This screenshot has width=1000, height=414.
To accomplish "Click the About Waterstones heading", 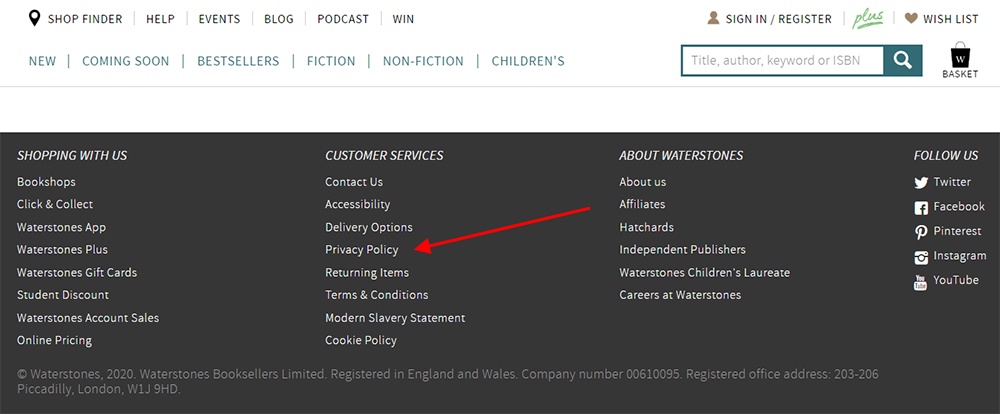I will [x=681, y=156].
